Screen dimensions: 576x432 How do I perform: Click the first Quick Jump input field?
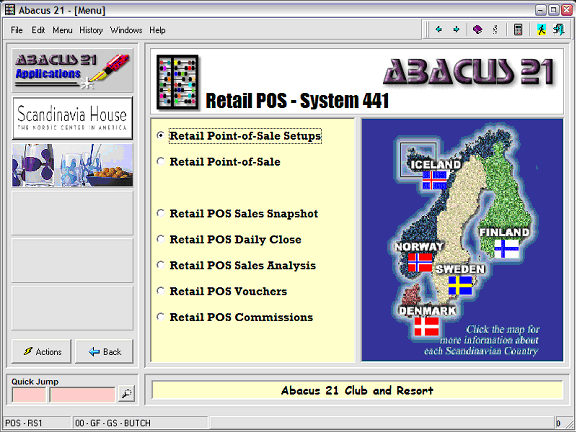tap(29, 395)
